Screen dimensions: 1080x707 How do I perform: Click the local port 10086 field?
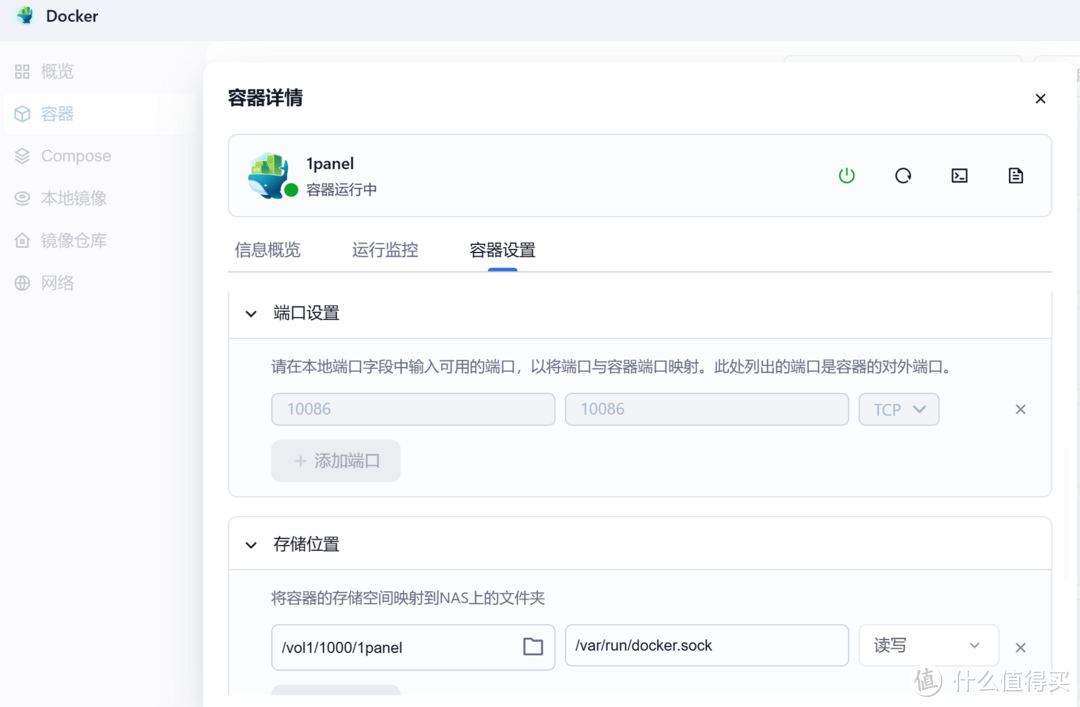413,409
